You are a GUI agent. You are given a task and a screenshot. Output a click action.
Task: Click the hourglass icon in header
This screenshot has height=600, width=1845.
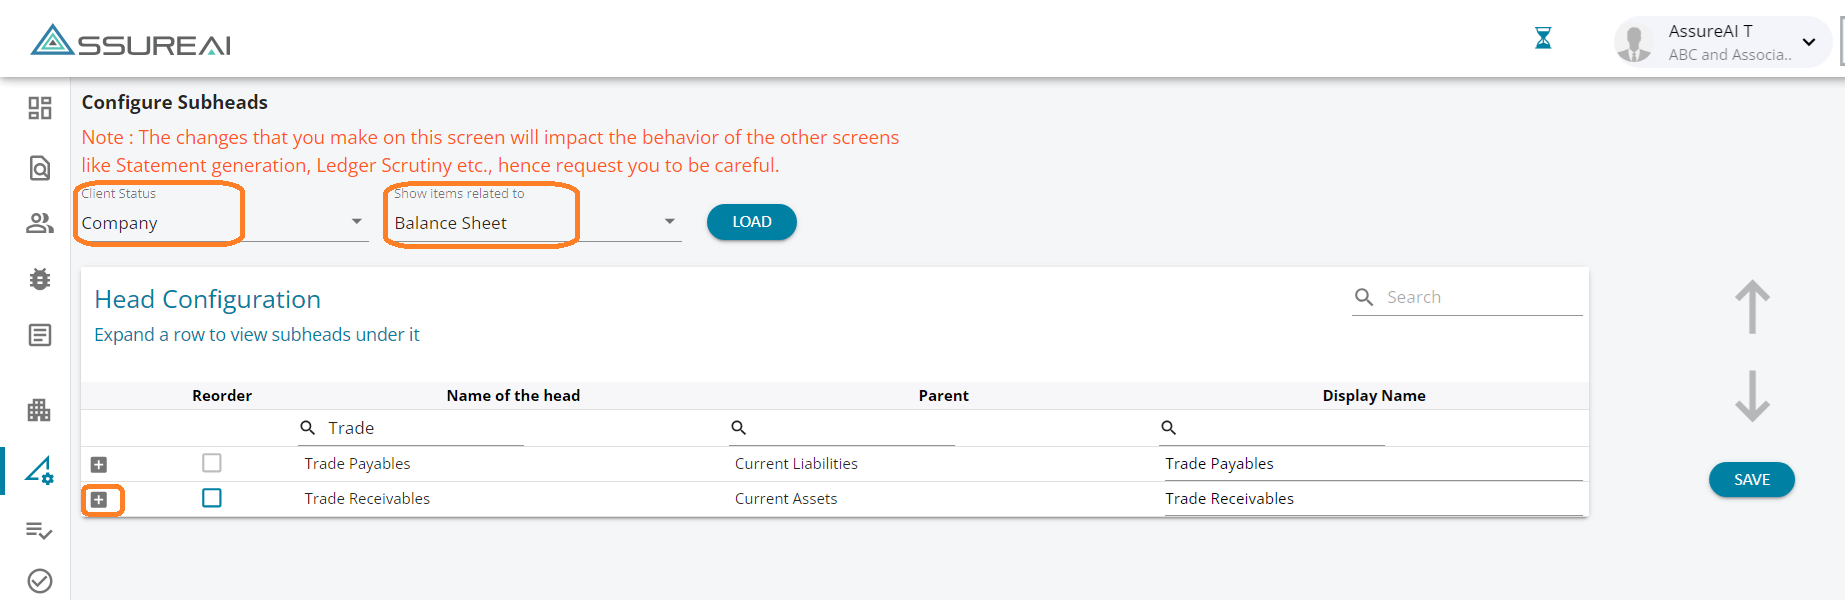(1543, 39)
